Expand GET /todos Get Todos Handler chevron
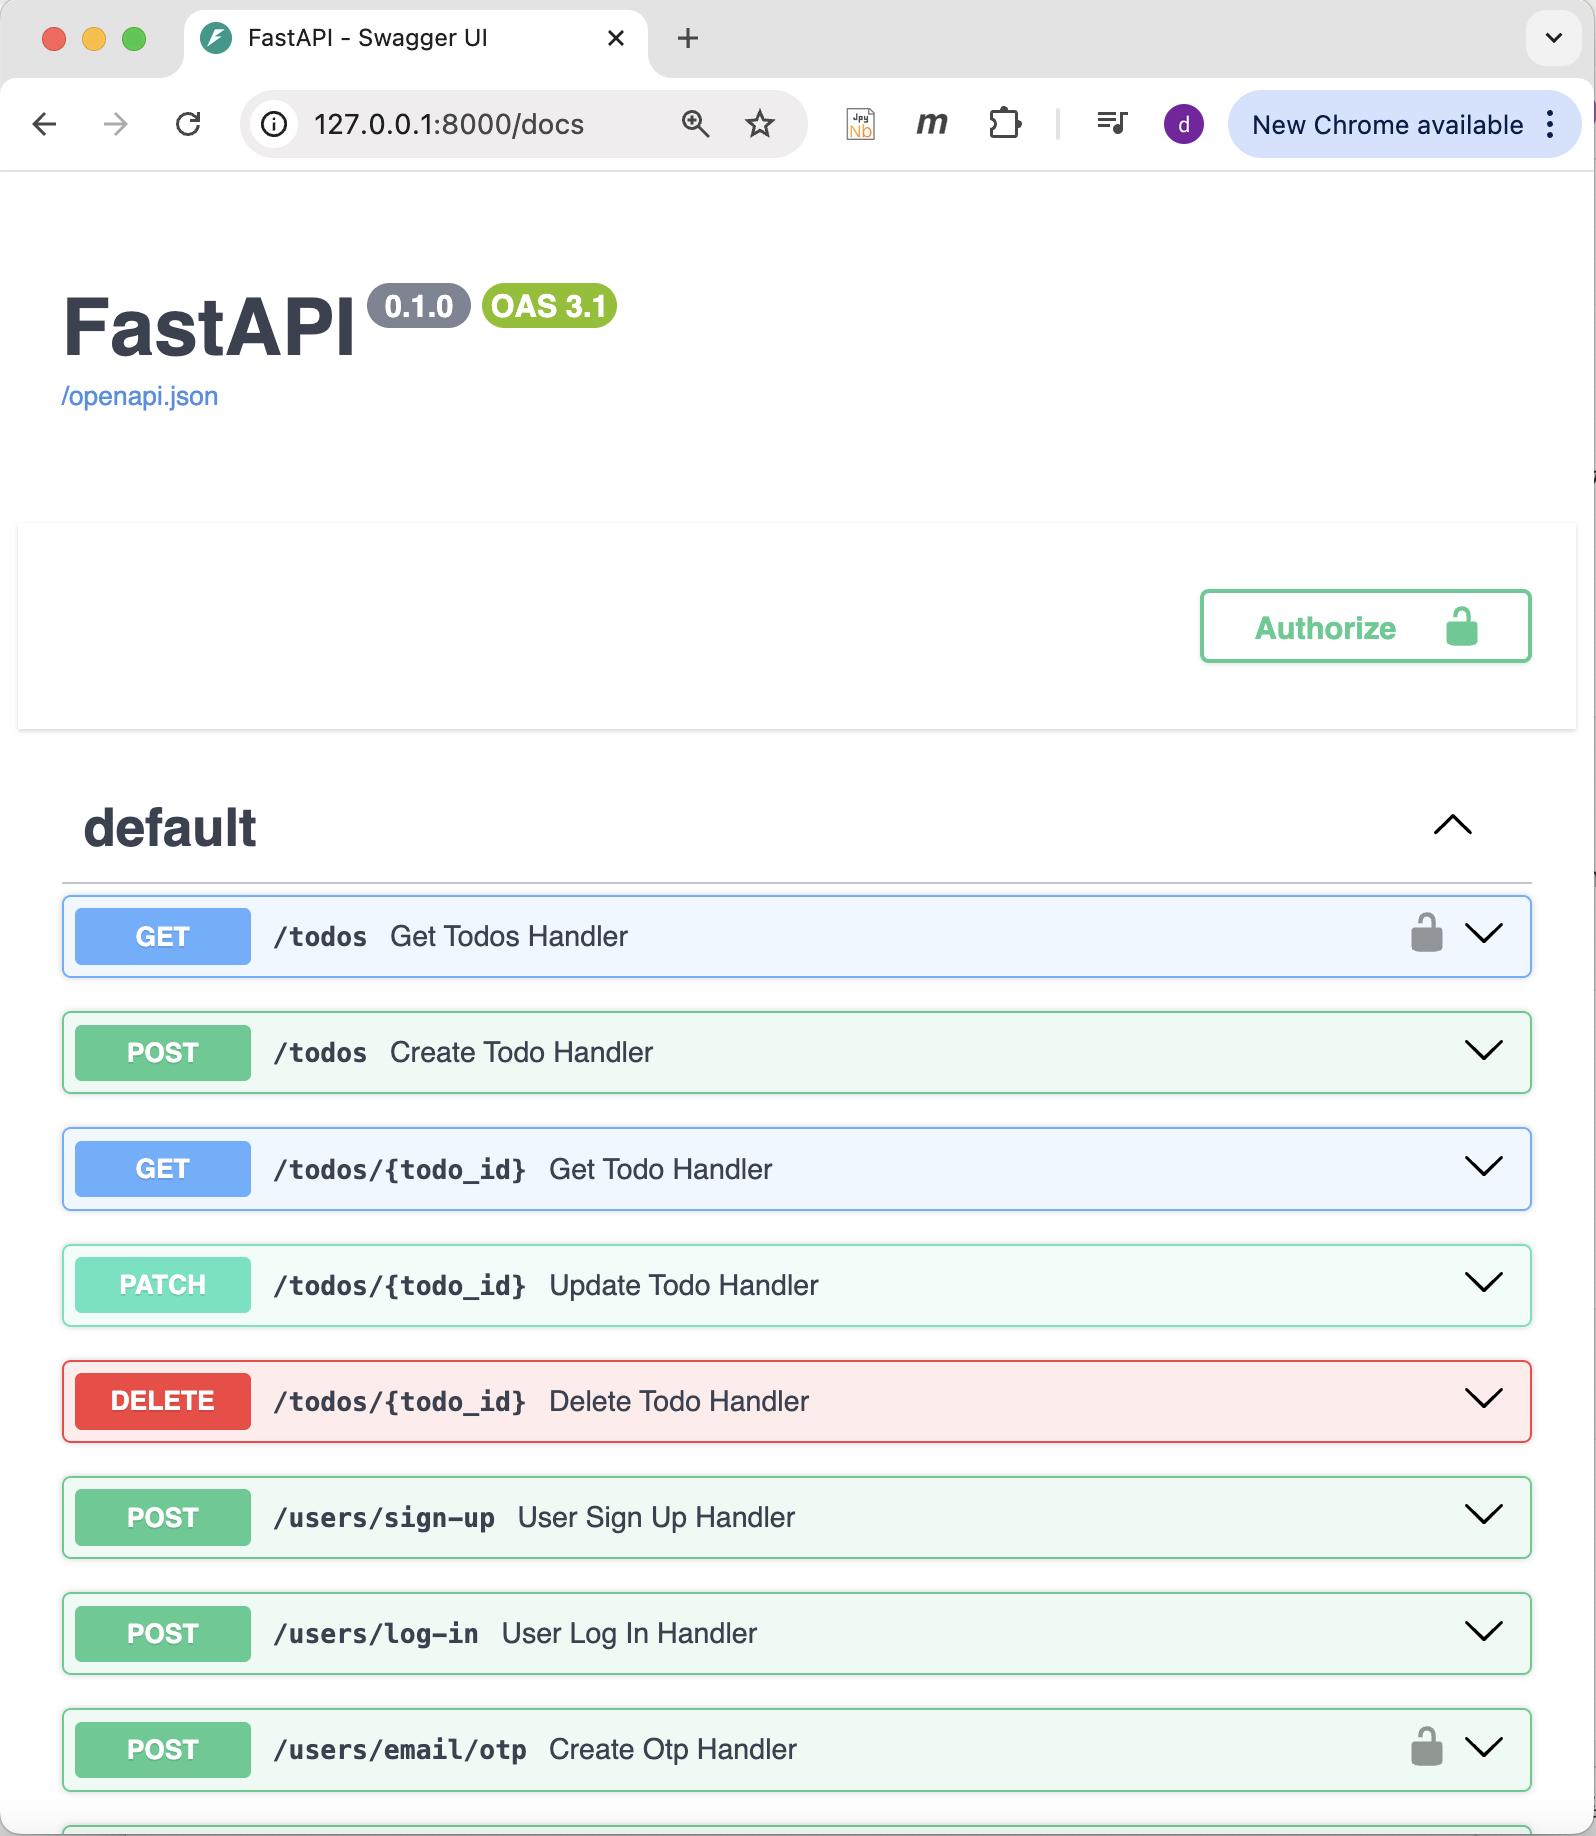Viewport: 1596px width, 1836px height. coord(1484,934)
